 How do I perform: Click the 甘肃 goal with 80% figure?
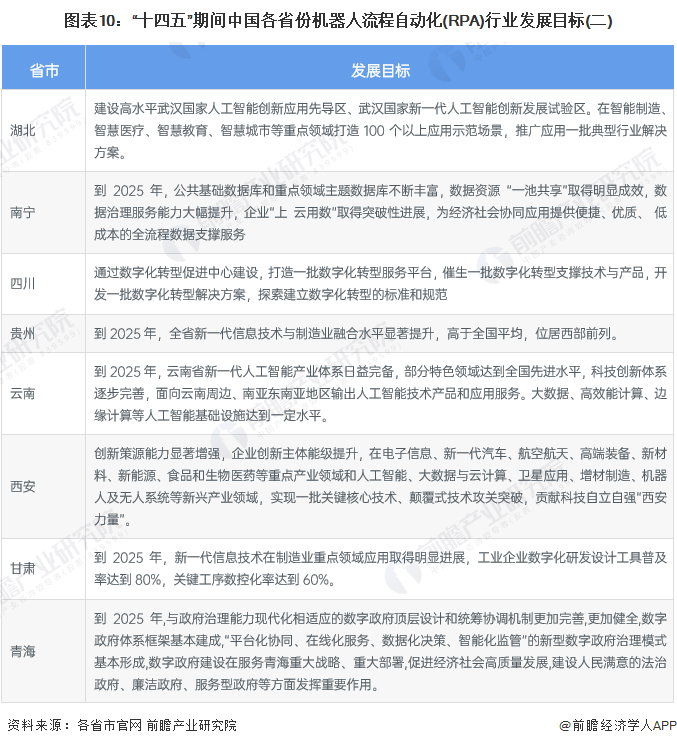[380, 568]
